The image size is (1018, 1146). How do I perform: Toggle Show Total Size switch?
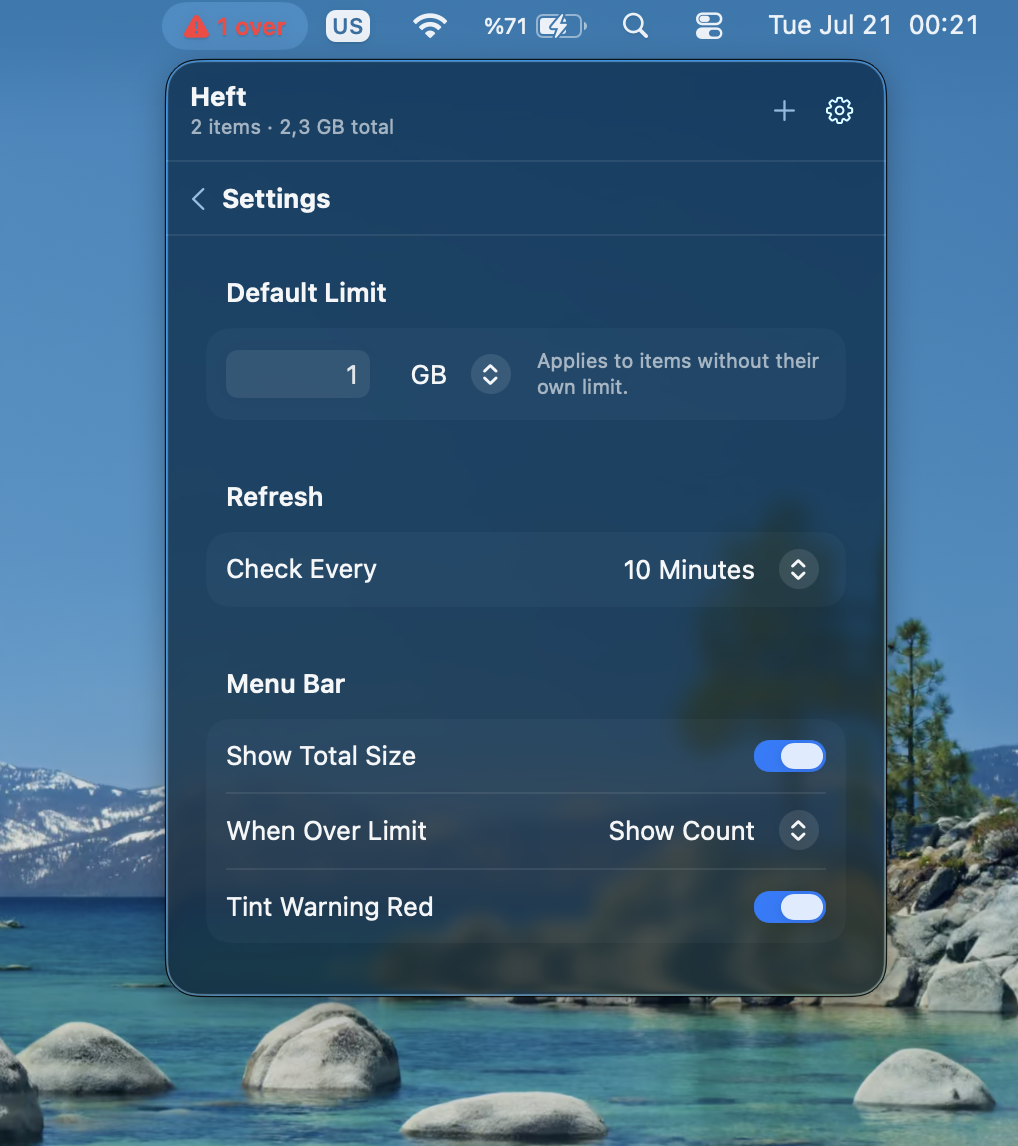pyautogui.click(x=789, y=756)
